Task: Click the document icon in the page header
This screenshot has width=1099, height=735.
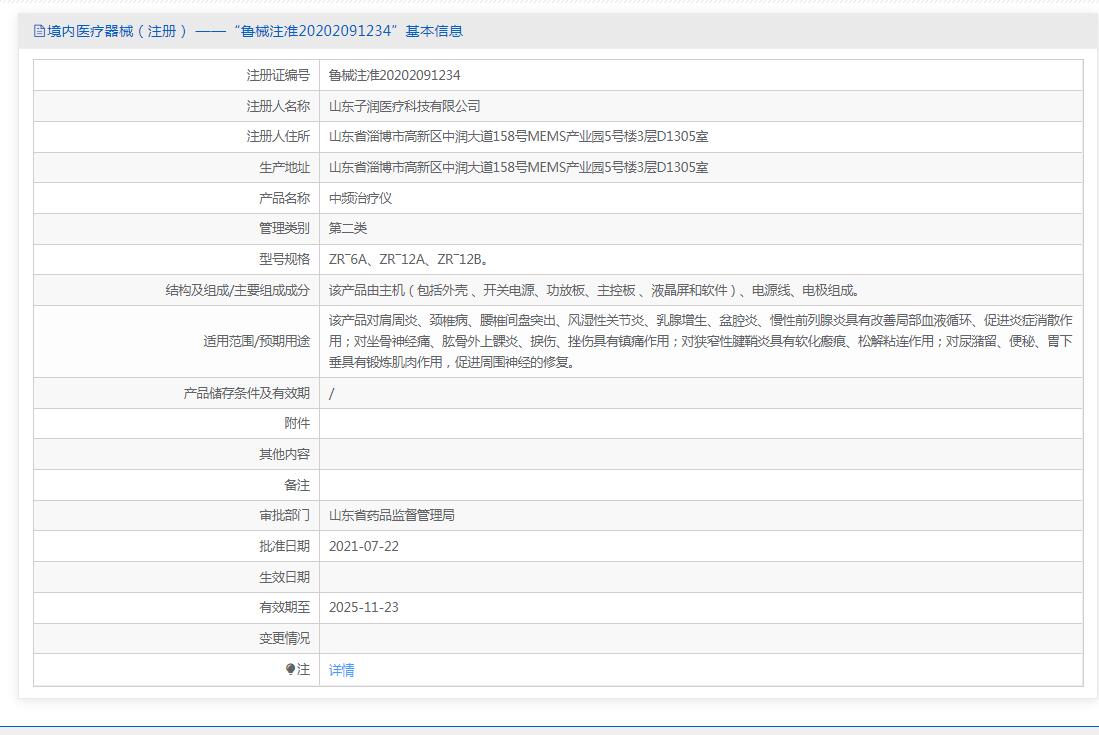Action: [x=39, y=31]
